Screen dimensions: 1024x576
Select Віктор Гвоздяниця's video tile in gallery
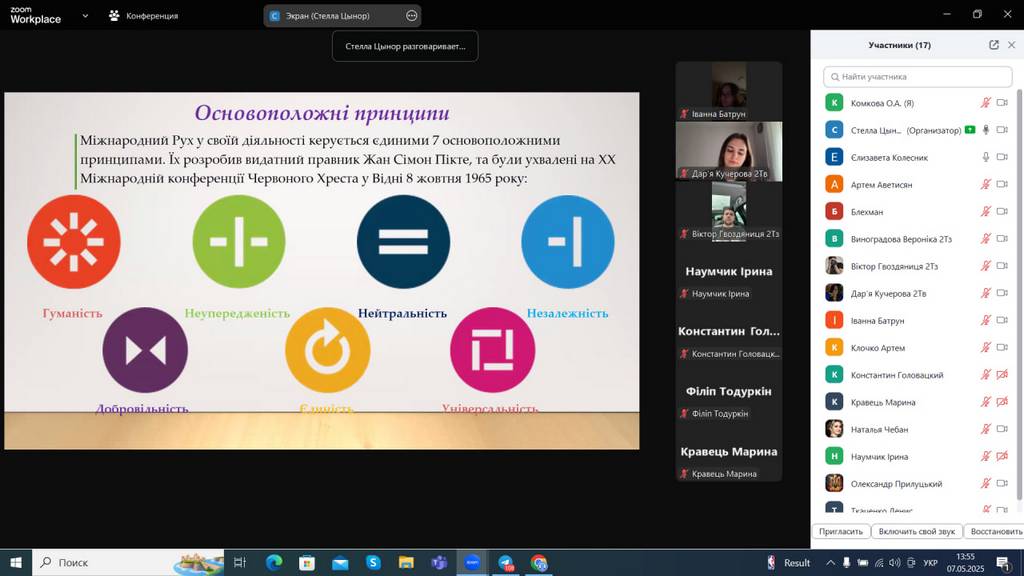coord(729,212)
